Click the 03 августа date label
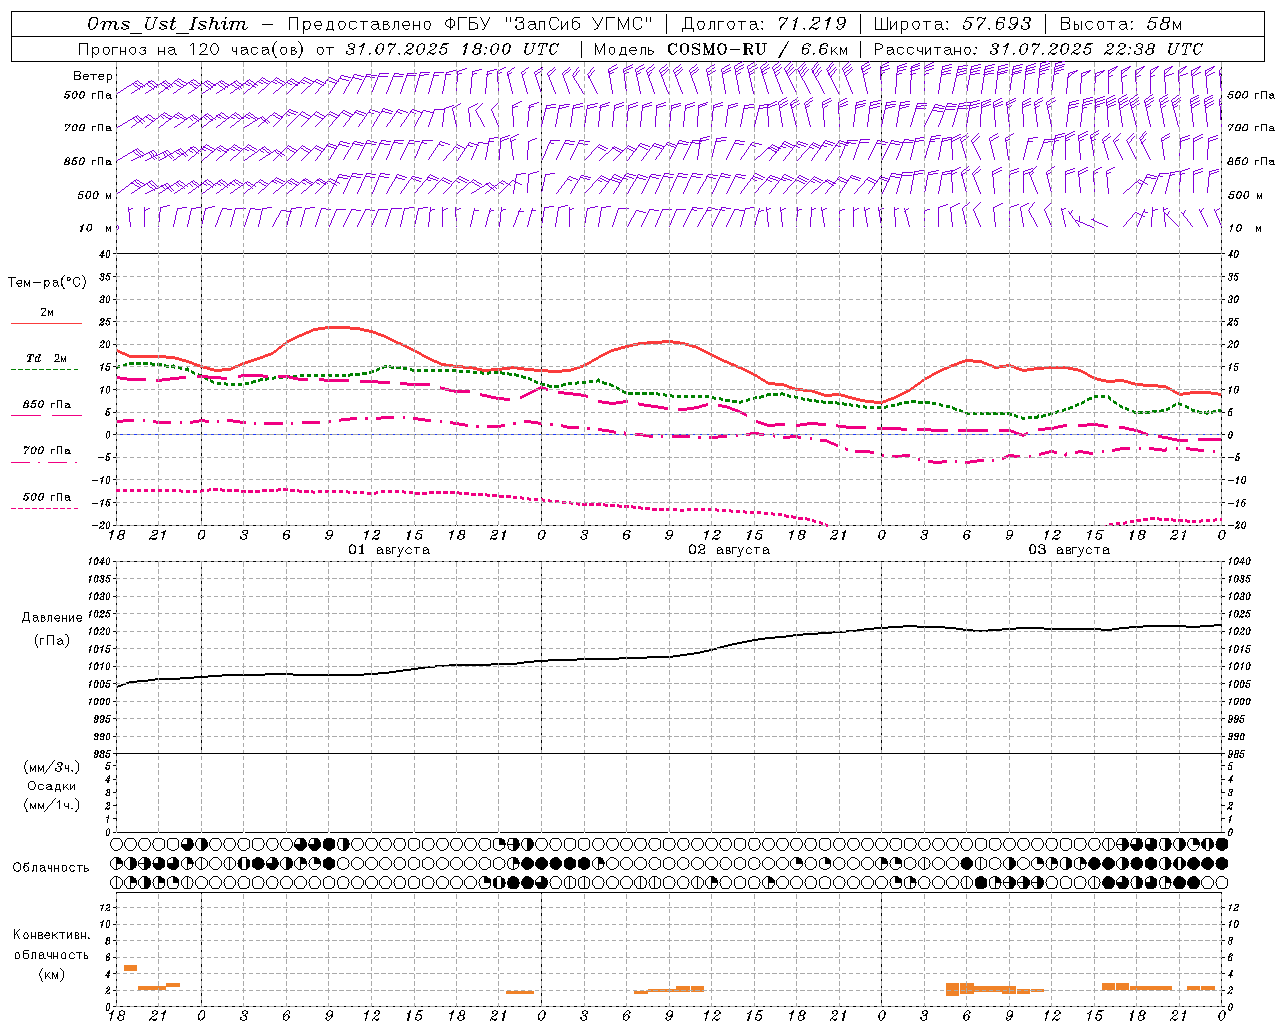 point(1069,550)
